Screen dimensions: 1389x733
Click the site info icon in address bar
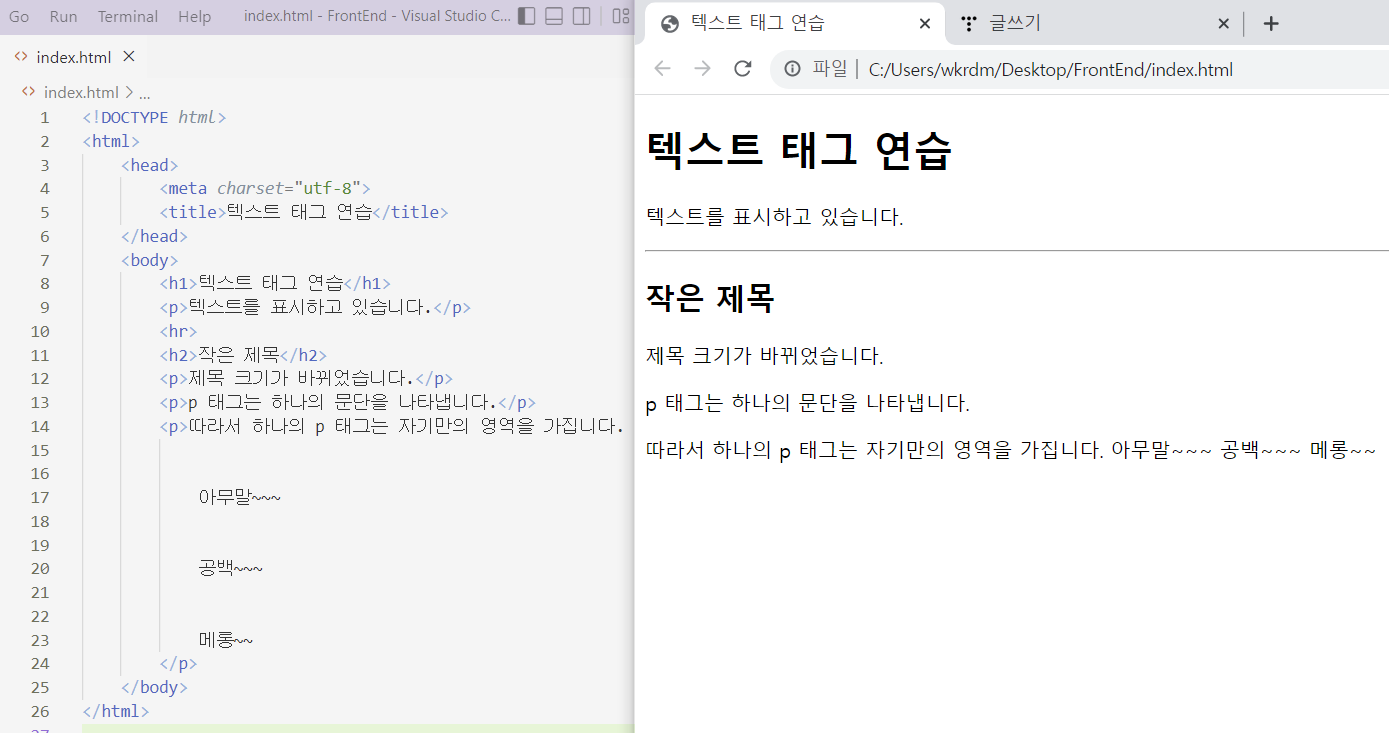tap(793, 68)
